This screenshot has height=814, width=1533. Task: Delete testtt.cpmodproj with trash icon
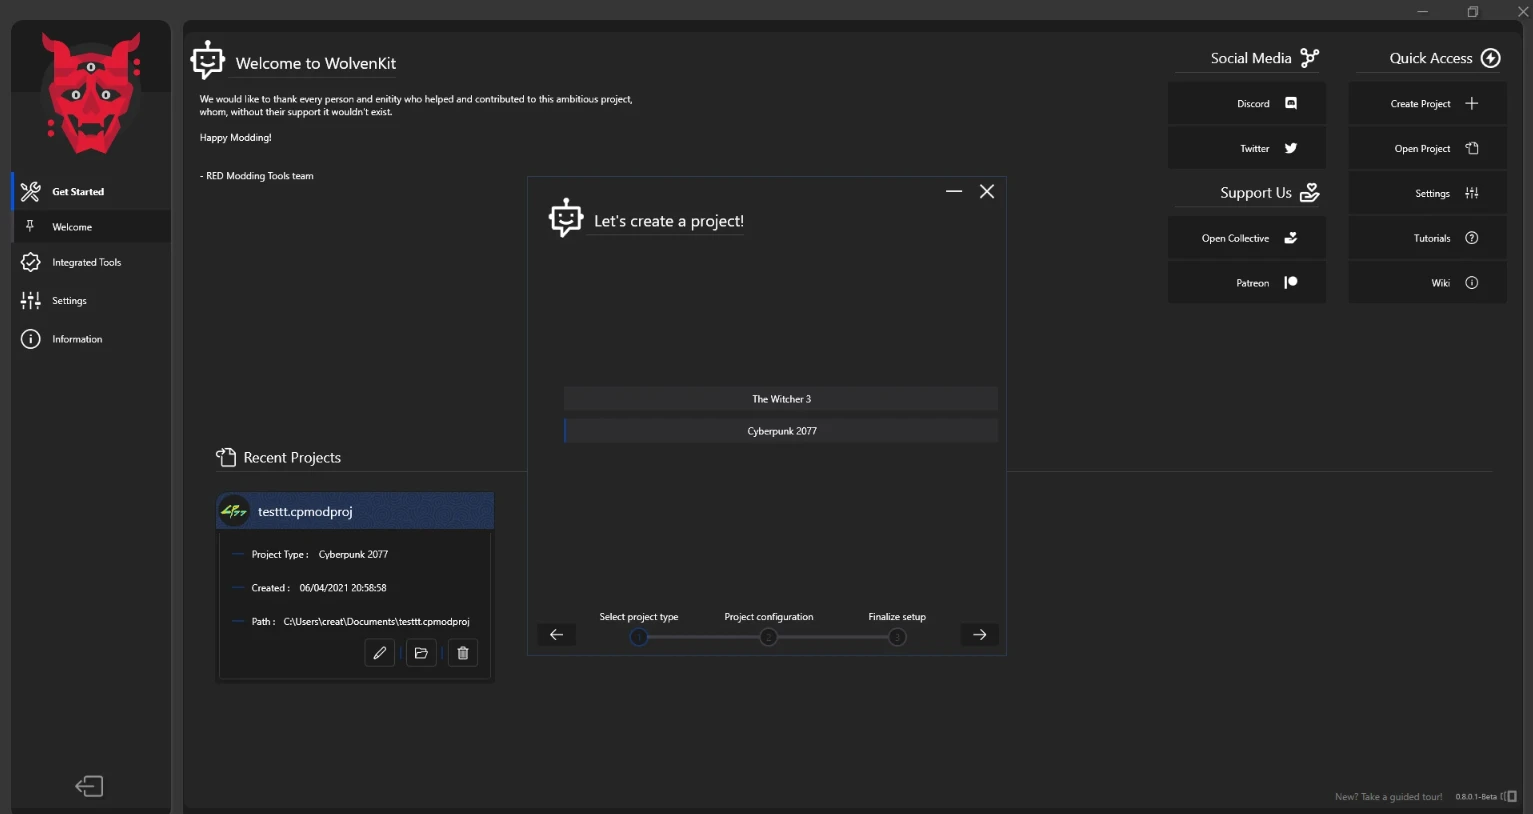463,653
